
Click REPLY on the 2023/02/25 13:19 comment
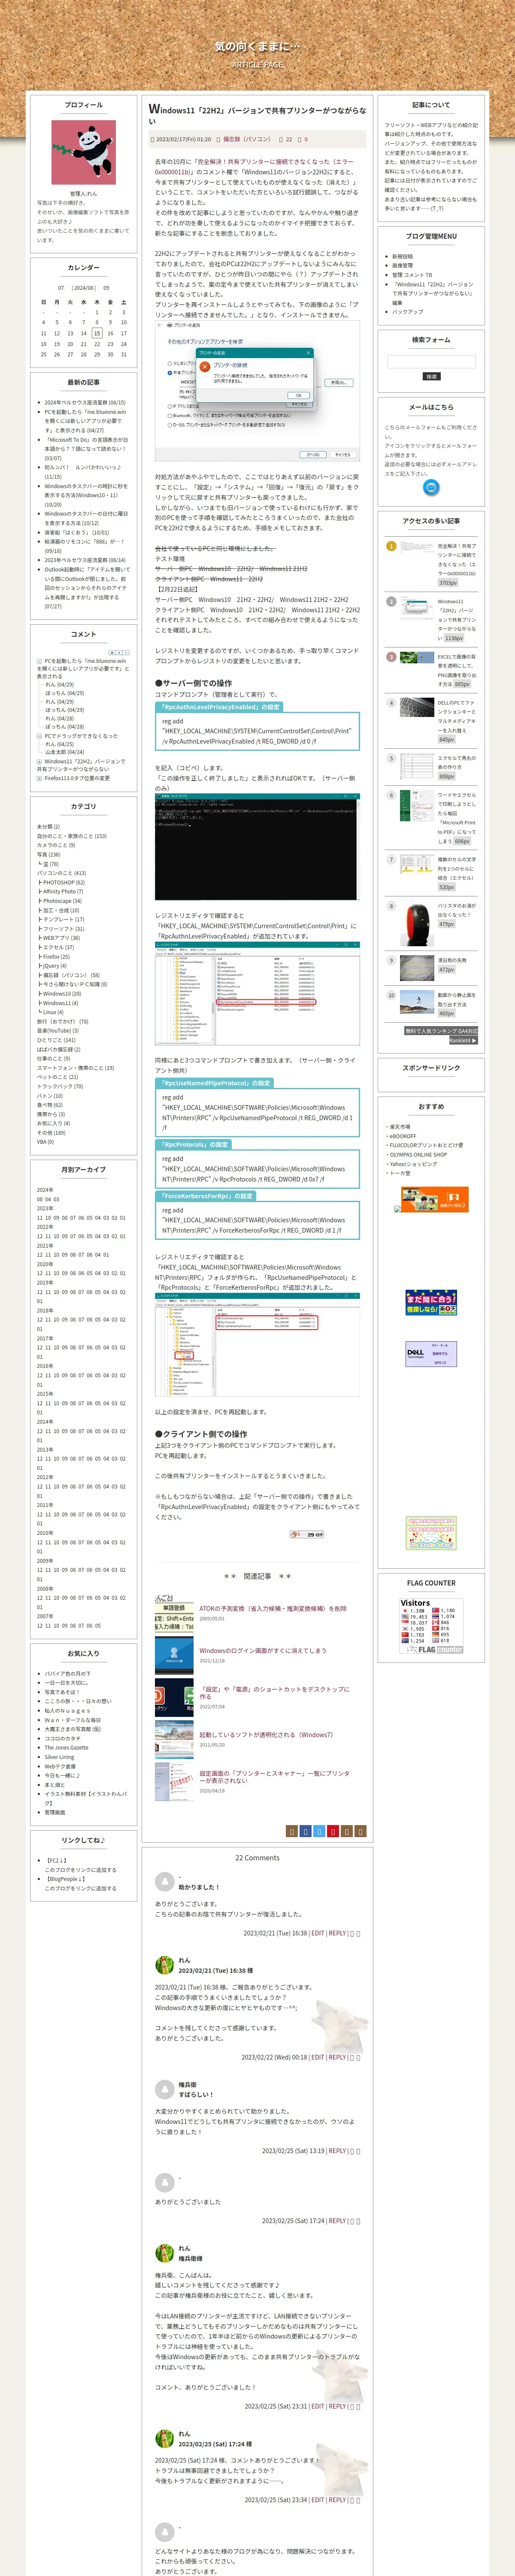click(337, 2150)
